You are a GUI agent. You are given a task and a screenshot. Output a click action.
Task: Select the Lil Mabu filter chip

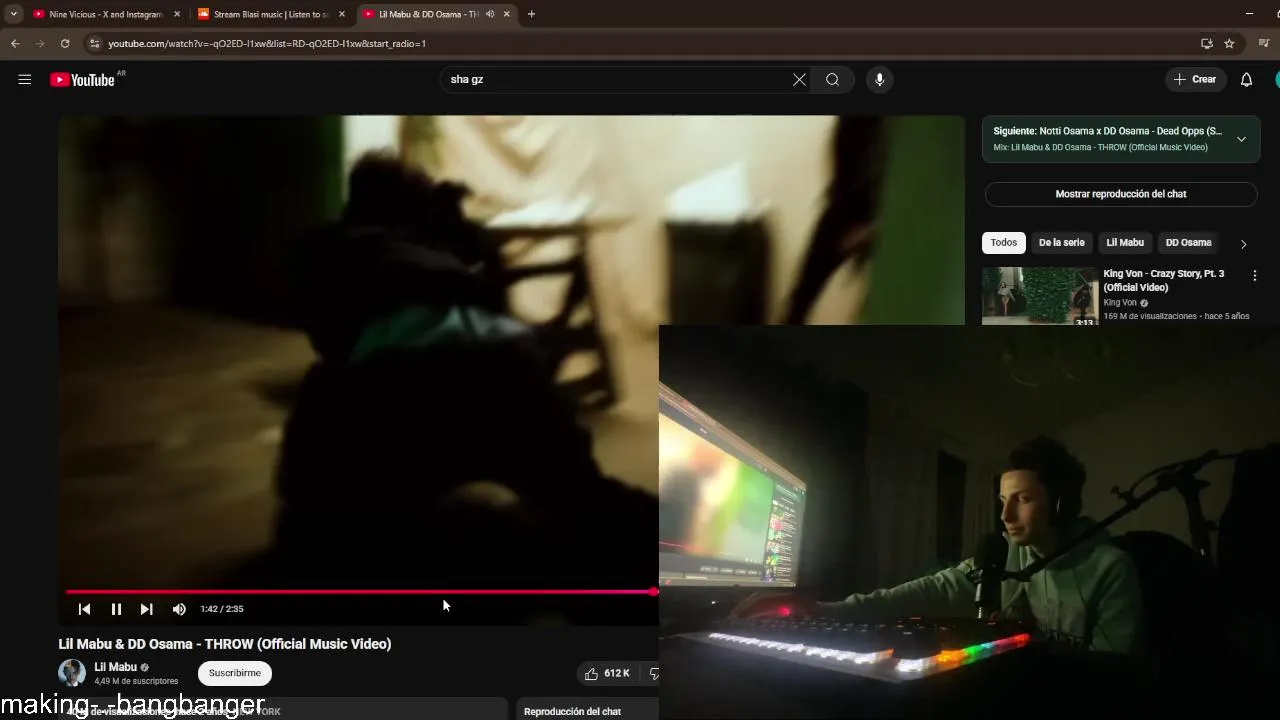[x=1125, y=243]
